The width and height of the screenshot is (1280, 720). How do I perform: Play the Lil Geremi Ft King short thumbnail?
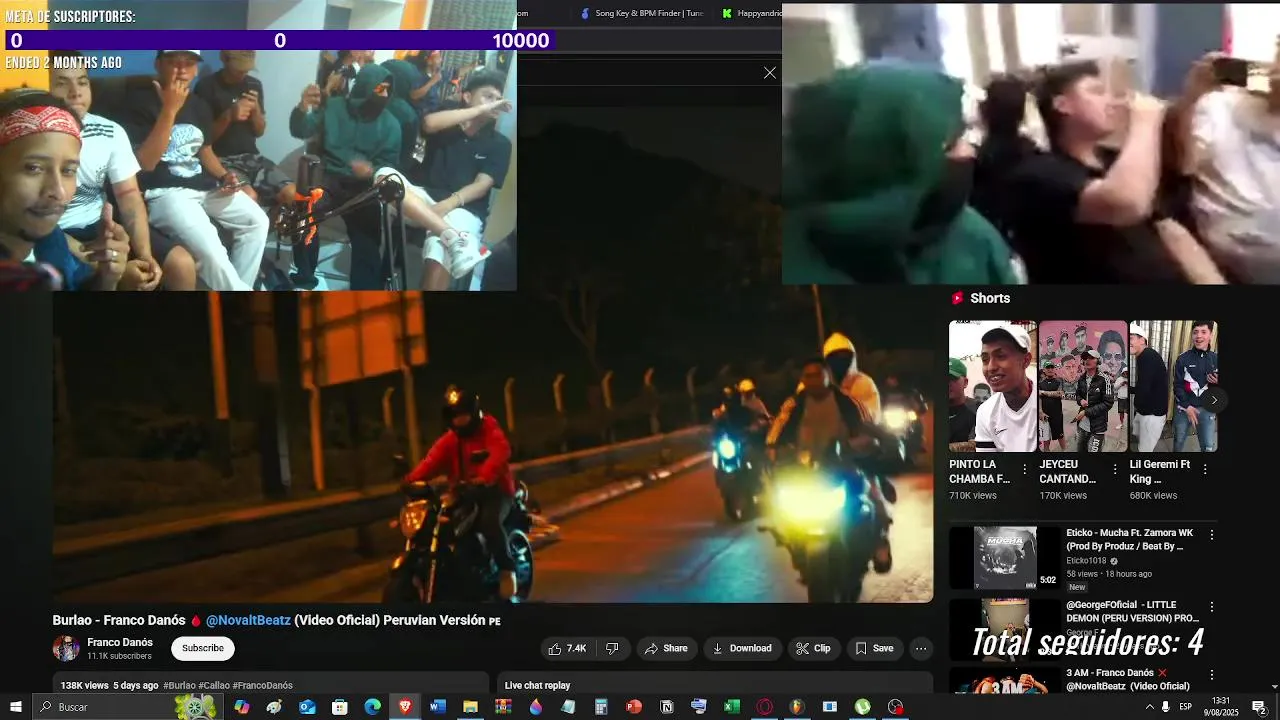pos(1173,386)
